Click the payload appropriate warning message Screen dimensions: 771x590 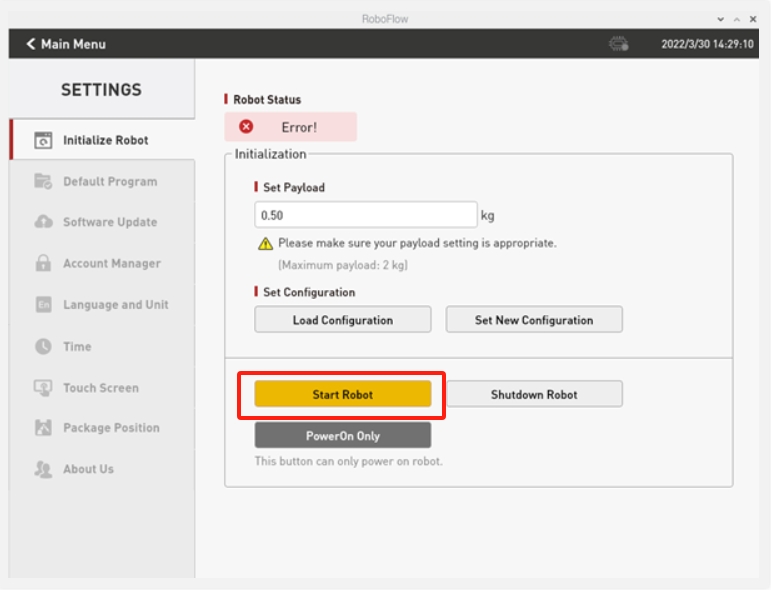tap(417, 243)
